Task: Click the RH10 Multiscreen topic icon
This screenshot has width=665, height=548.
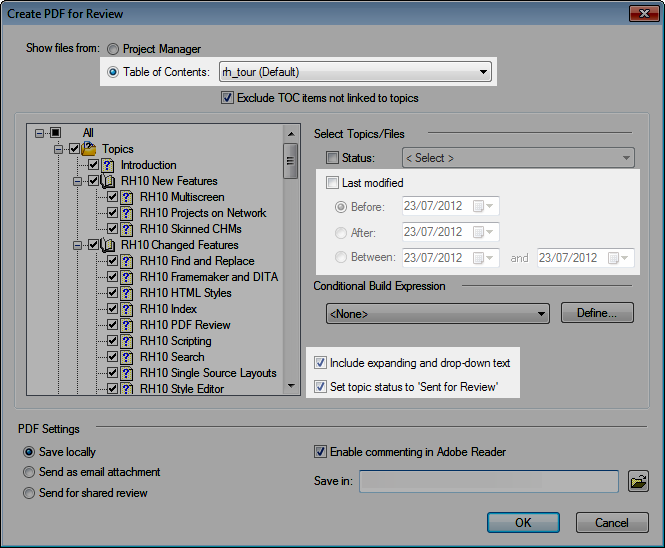Action: click(x=127, y=197)
